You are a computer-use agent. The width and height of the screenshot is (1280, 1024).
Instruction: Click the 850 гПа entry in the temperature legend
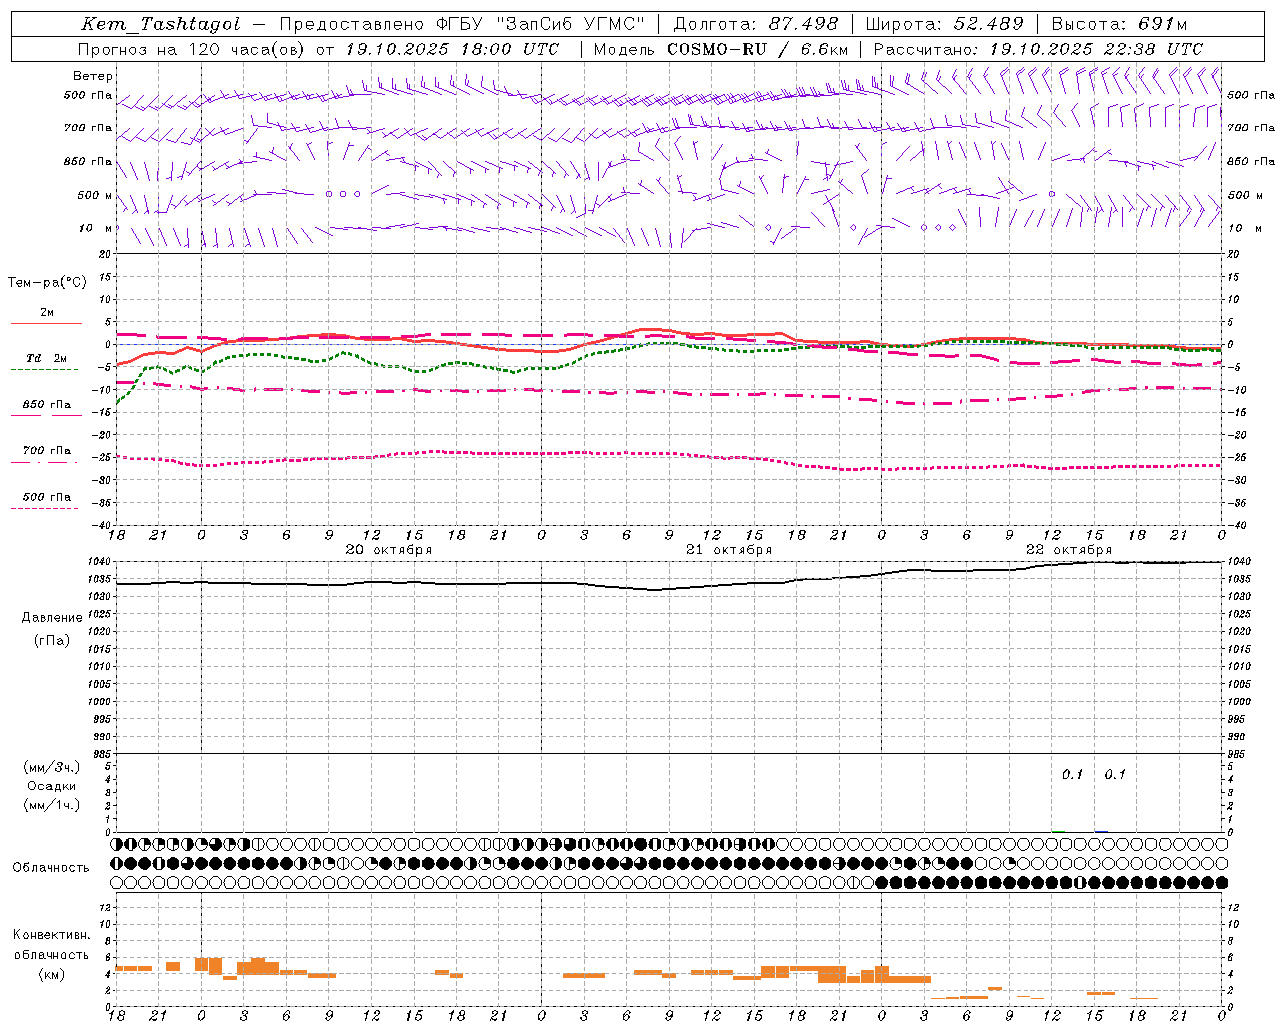47,404
